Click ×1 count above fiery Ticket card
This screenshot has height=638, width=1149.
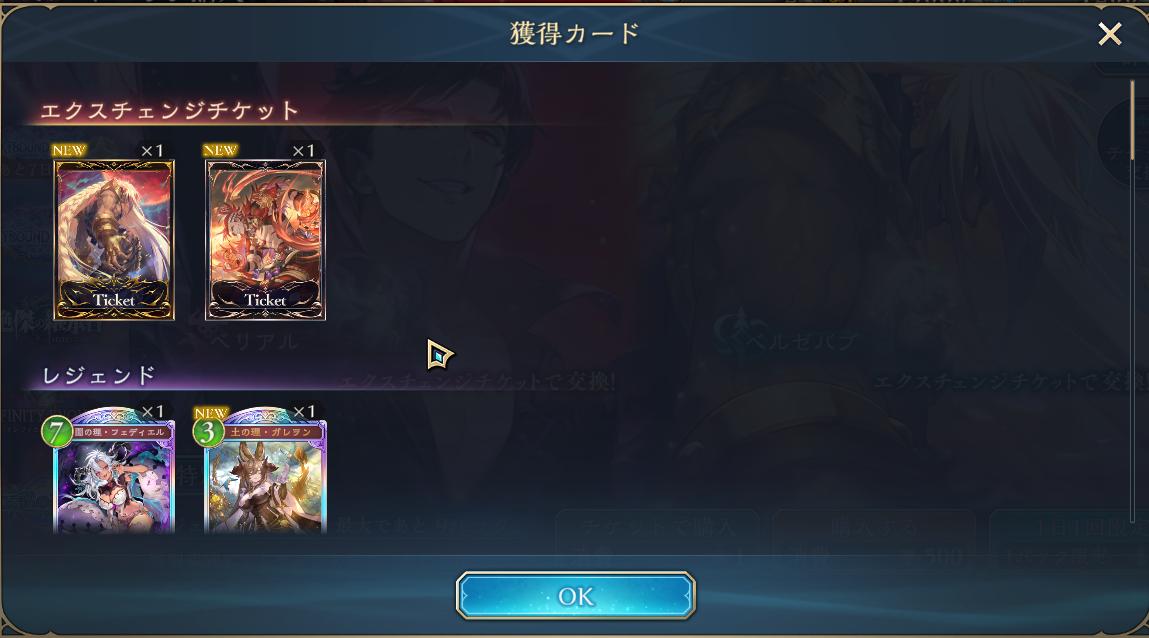(x=303, y=151)
